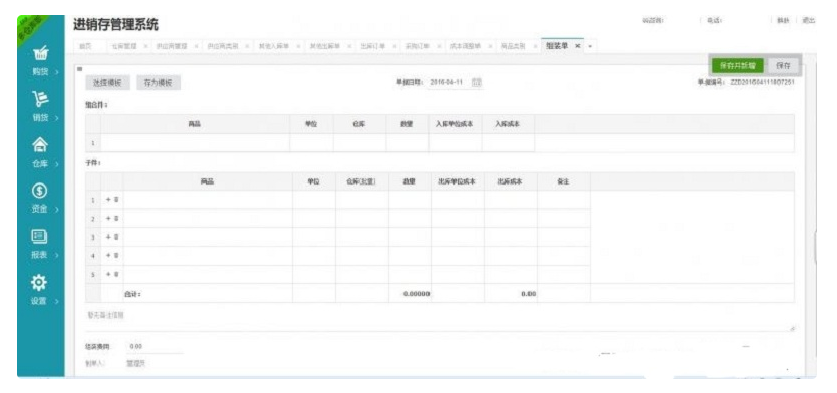This screenshot has width=837, height=393.
Task: Expand the 销货 sidebar submenu arrow
Action: tap(57, 117)
